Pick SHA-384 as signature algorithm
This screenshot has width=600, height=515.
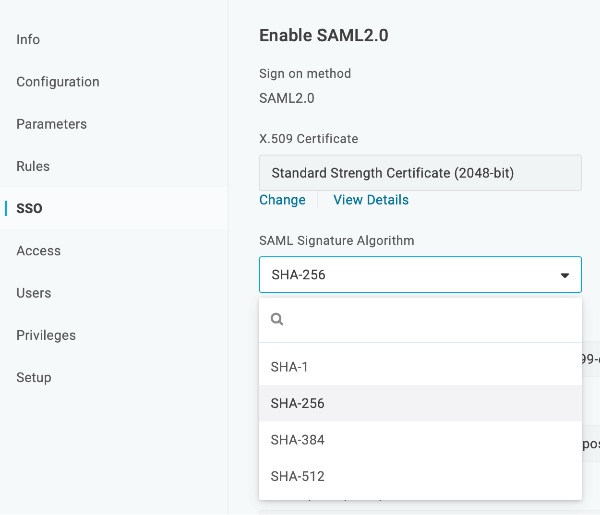click(298, 440)
